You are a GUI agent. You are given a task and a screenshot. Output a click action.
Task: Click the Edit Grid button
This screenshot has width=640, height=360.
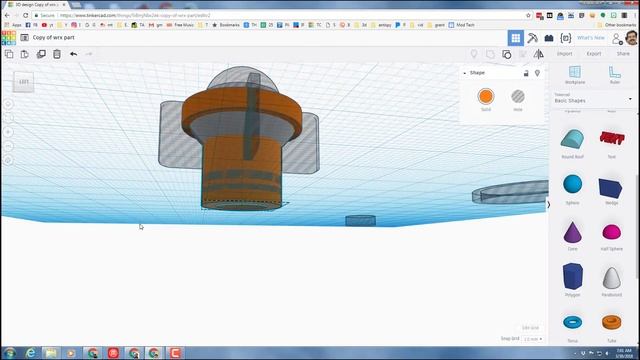(530, 328)
